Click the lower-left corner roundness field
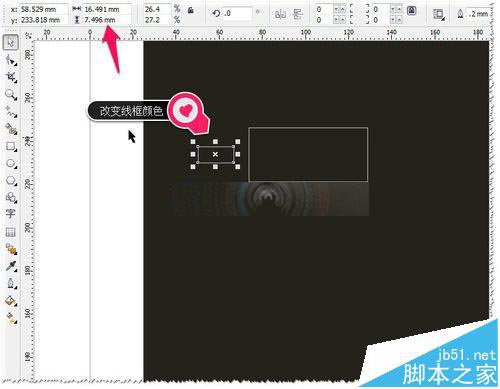Screen dimensions: 500x389 pyautogui.click(x=323, y=20)
